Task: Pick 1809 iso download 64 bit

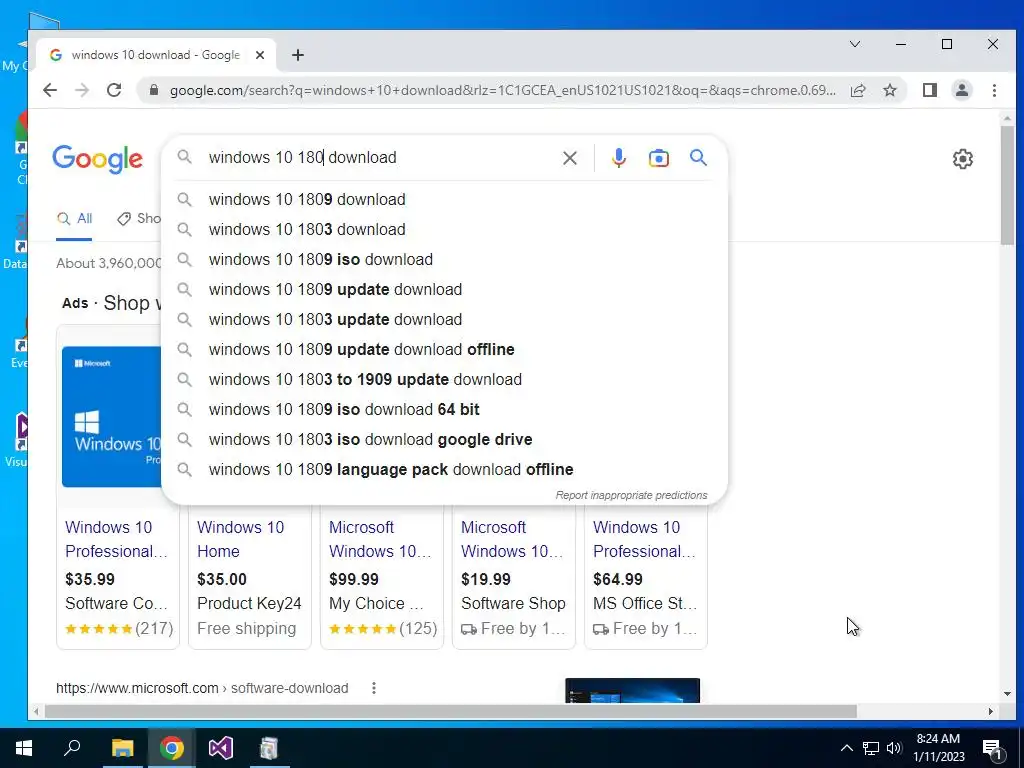Action: 444,409
